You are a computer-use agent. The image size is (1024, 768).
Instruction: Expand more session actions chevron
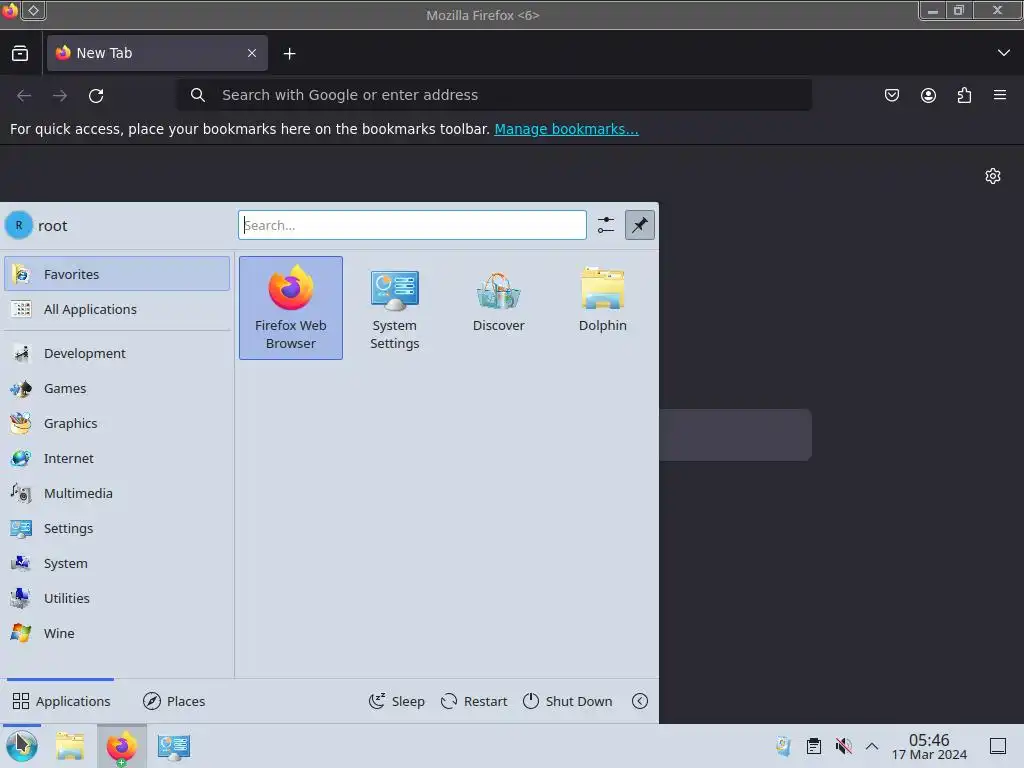pyautogui.click(x=640, y=701)
